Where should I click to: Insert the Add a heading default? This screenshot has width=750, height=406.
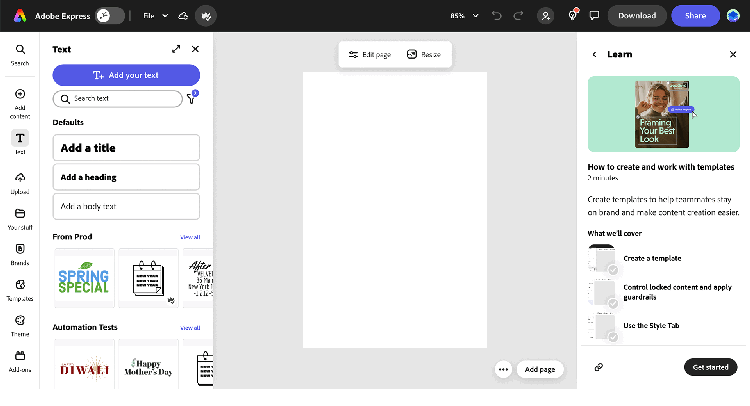pos(126,177)
